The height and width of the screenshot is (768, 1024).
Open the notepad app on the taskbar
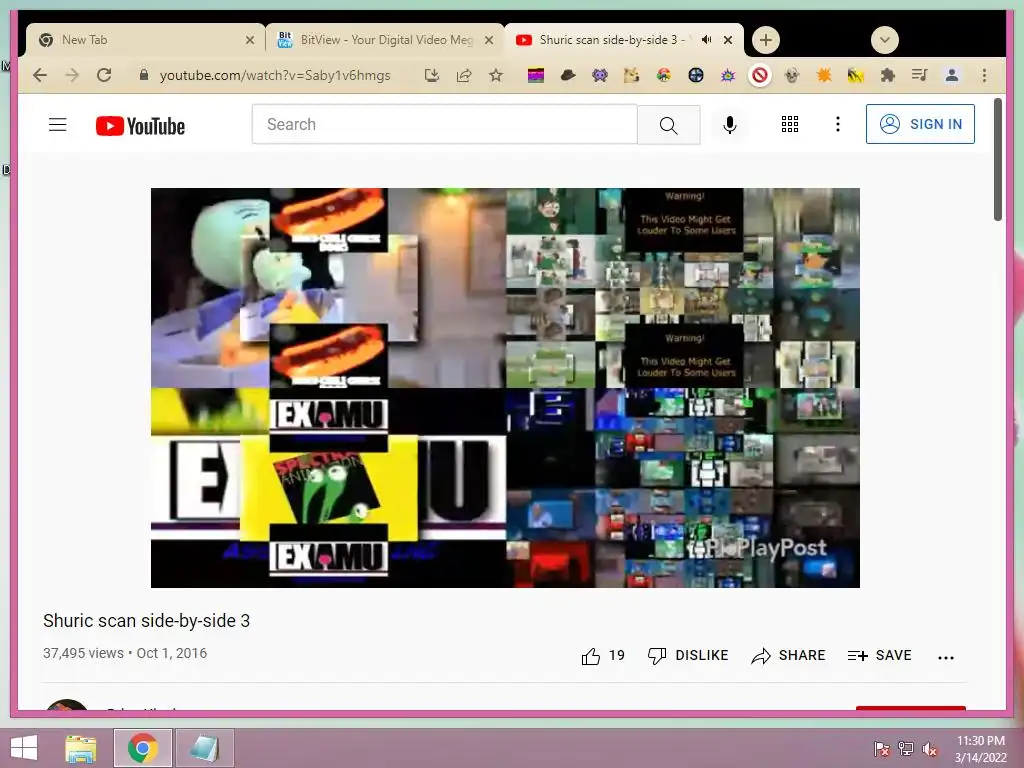click(x=204, y=748)
